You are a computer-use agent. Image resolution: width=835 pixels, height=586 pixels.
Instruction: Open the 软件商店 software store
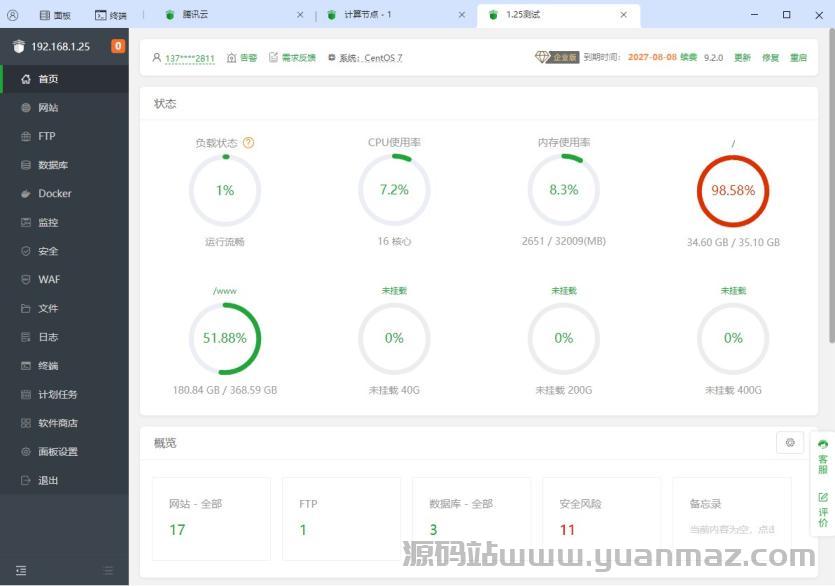[64, 424]
